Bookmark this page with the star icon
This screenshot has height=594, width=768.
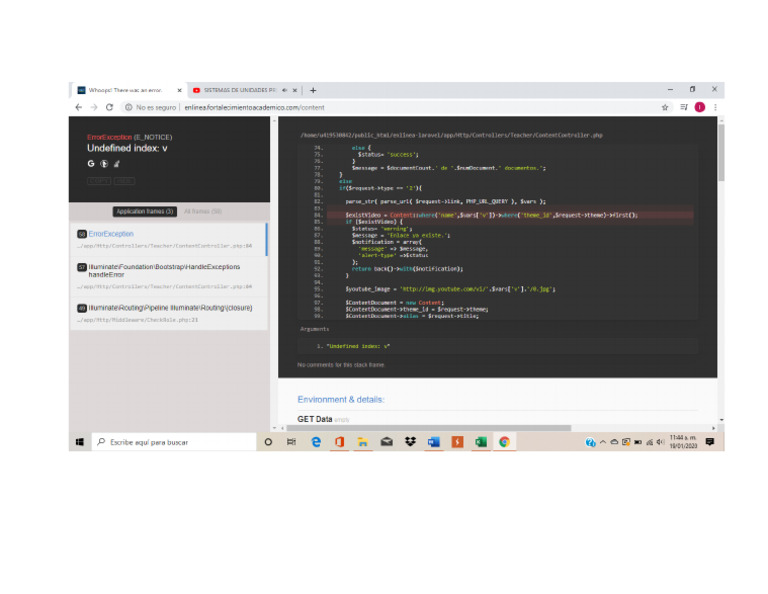665,107
